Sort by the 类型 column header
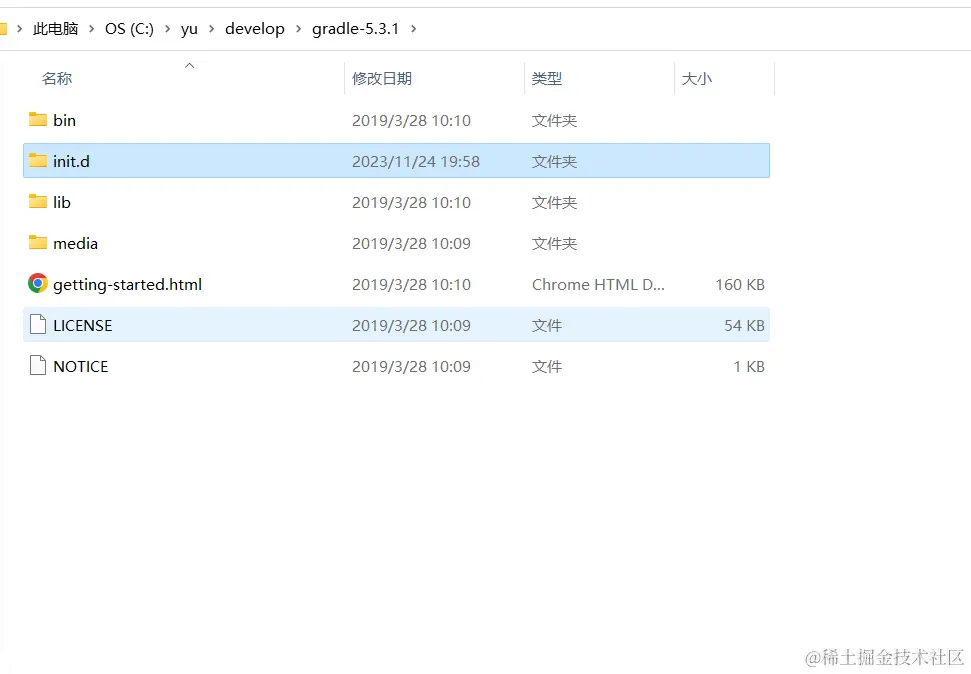 547,79
